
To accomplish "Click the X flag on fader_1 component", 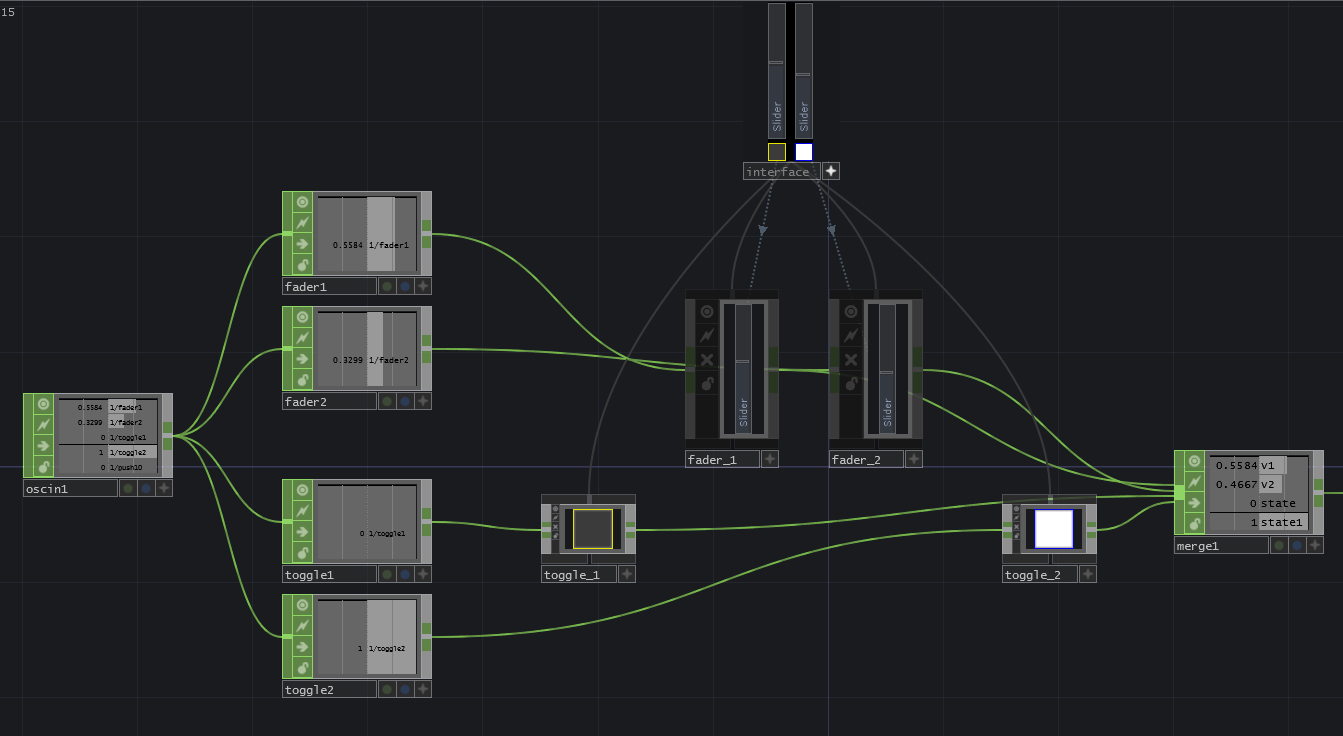I will pos(707,360).
